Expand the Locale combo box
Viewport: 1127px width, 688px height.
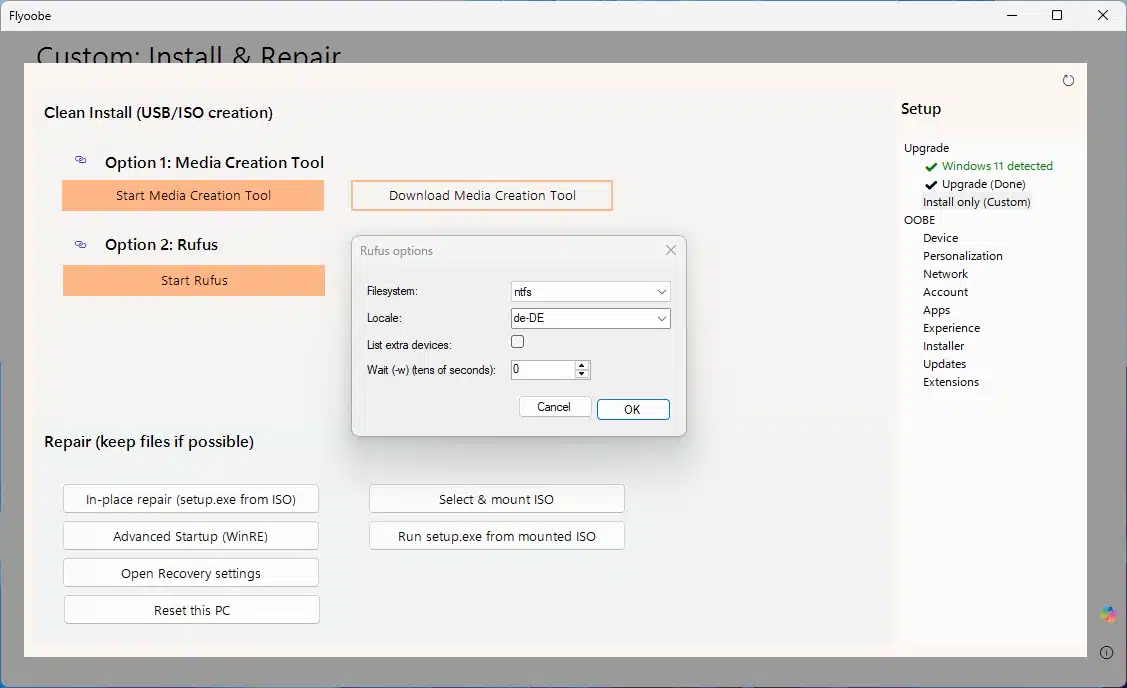590,319
